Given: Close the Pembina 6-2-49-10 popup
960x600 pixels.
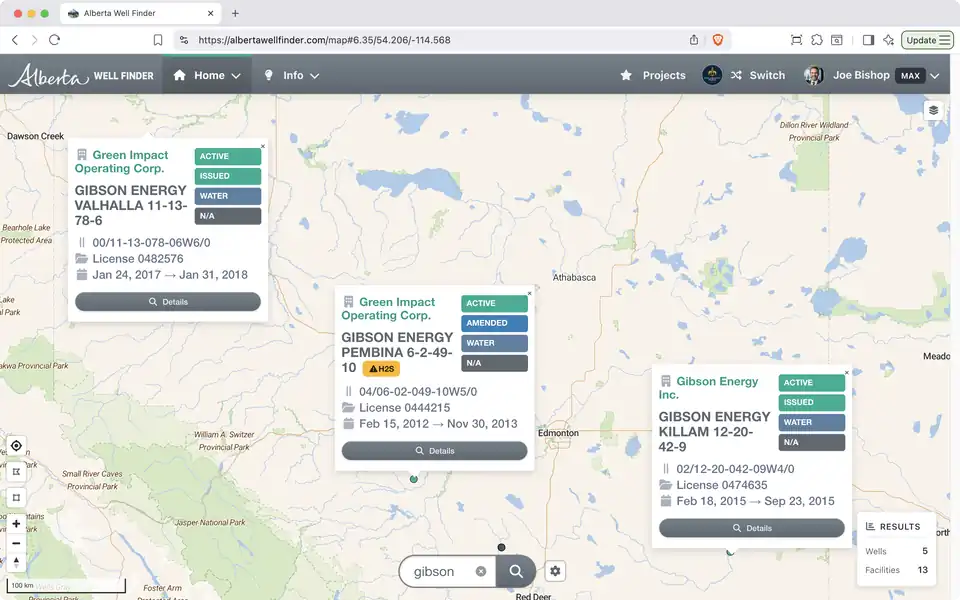Looking at the screenshot, I should 530,293.
